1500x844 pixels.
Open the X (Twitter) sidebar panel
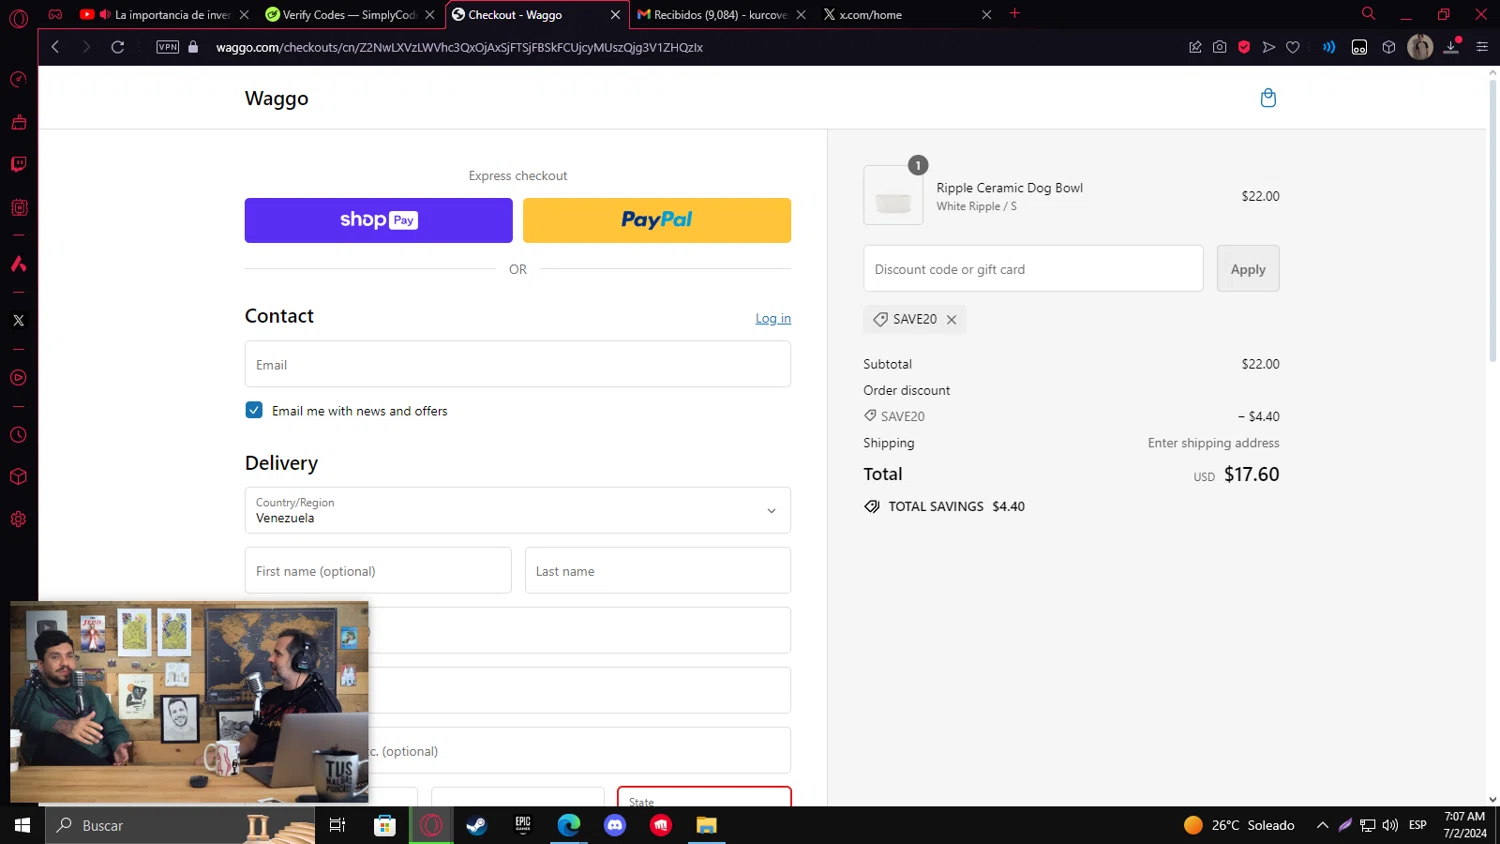[18, 321]
